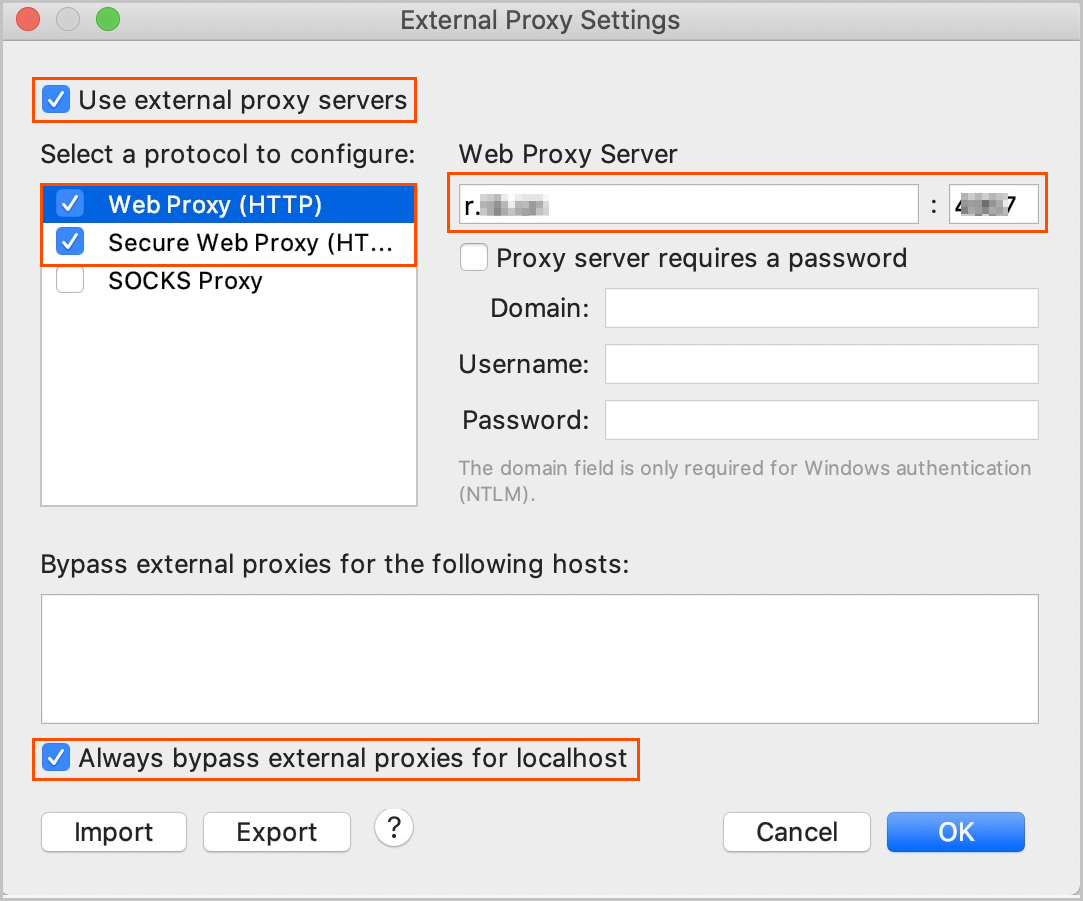Click the Export button
Screen dimensions: 1083x901
pos(277,832)
